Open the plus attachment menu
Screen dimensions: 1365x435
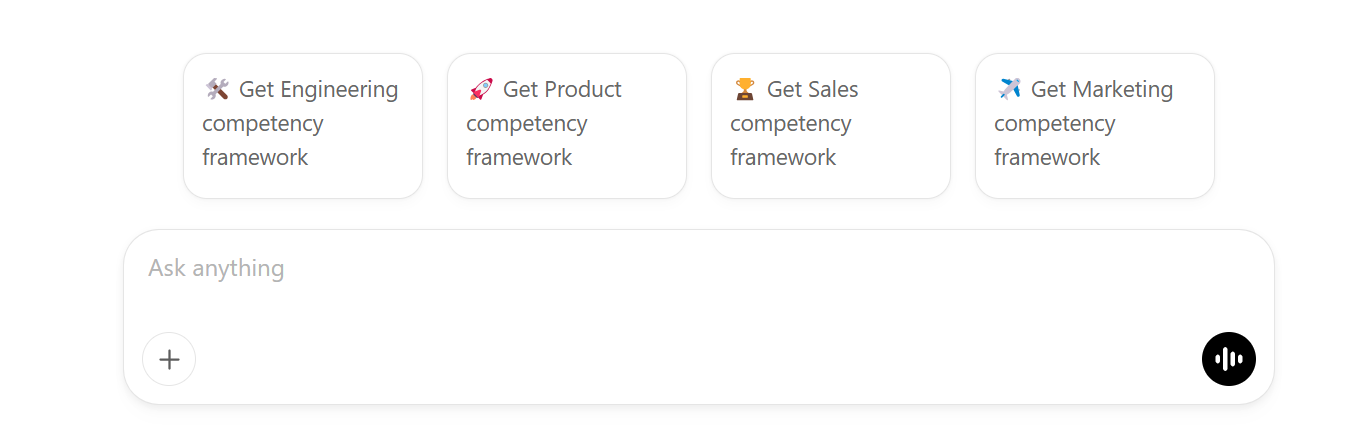tap(169, 359)
